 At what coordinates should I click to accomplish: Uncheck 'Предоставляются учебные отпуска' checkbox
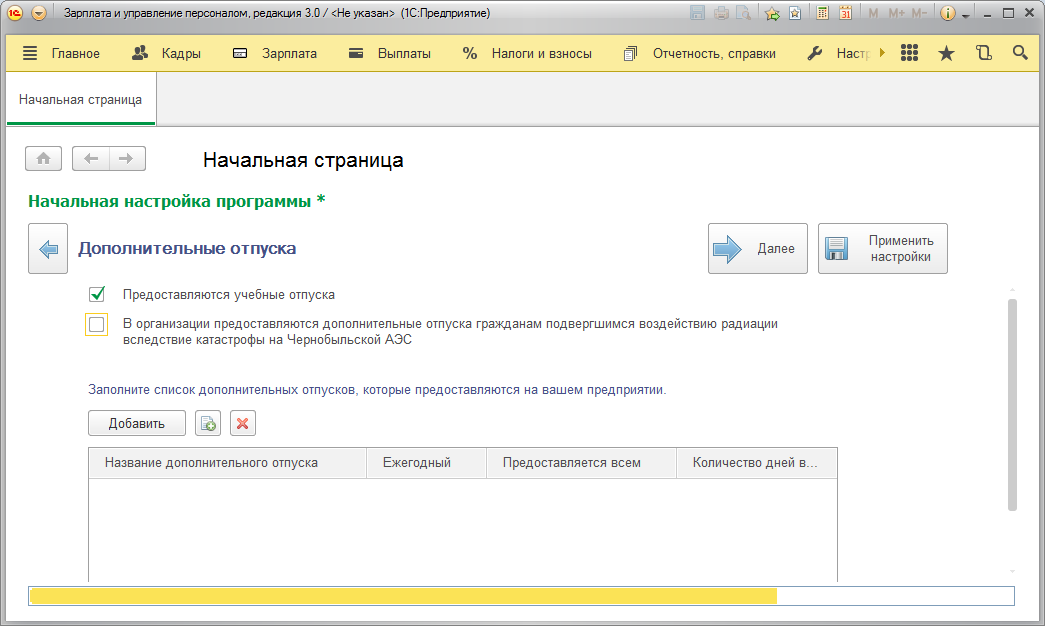97,295
